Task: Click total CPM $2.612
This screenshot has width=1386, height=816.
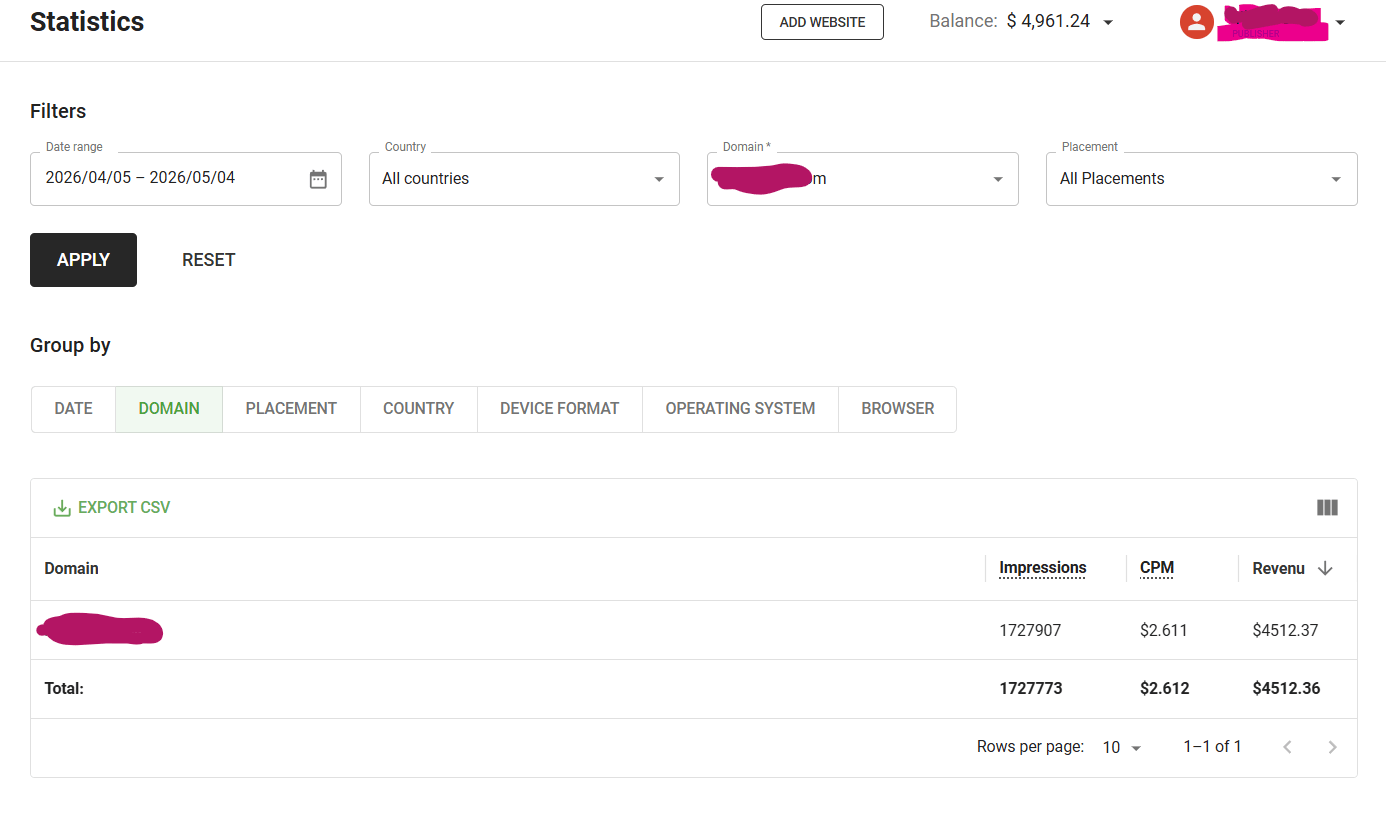Action: pyautogui.click(x=1165, y=689)
